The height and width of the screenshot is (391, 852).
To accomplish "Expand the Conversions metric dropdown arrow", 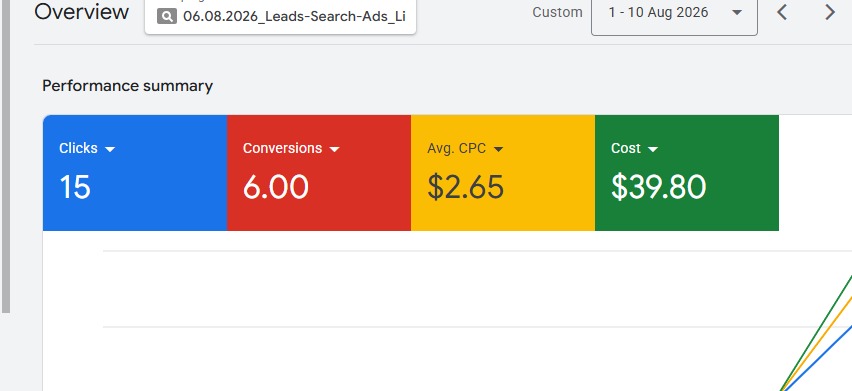I will (334, 149).
